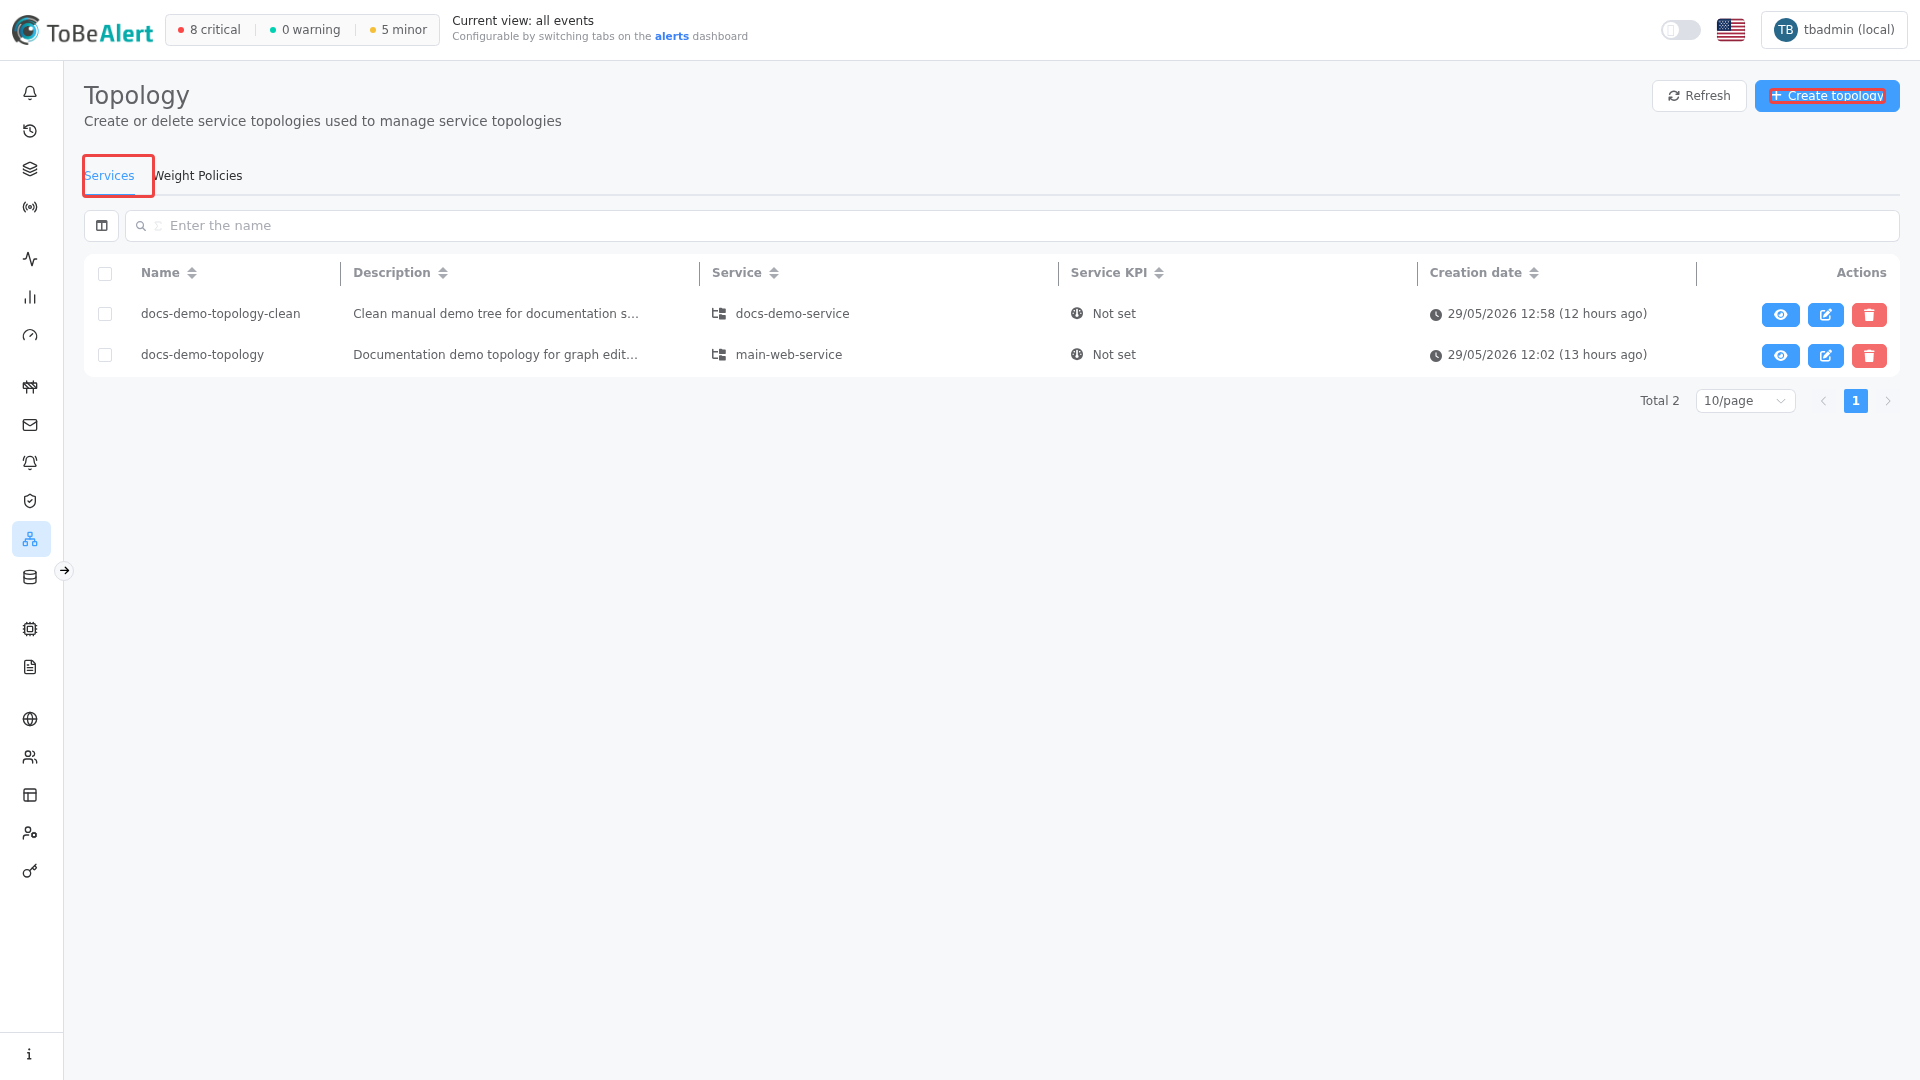This screenshot has width=1920, height=1080.
Task: View the main-web-service topology with eye button
Action: point(1781,356)
